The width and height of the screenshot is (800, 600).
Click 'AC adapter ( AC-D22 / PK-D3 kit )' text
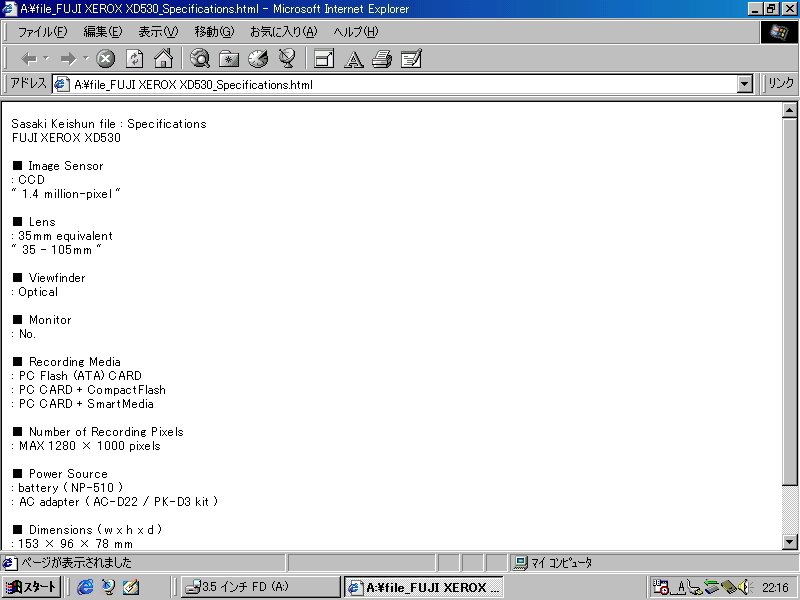pos(118,502)
